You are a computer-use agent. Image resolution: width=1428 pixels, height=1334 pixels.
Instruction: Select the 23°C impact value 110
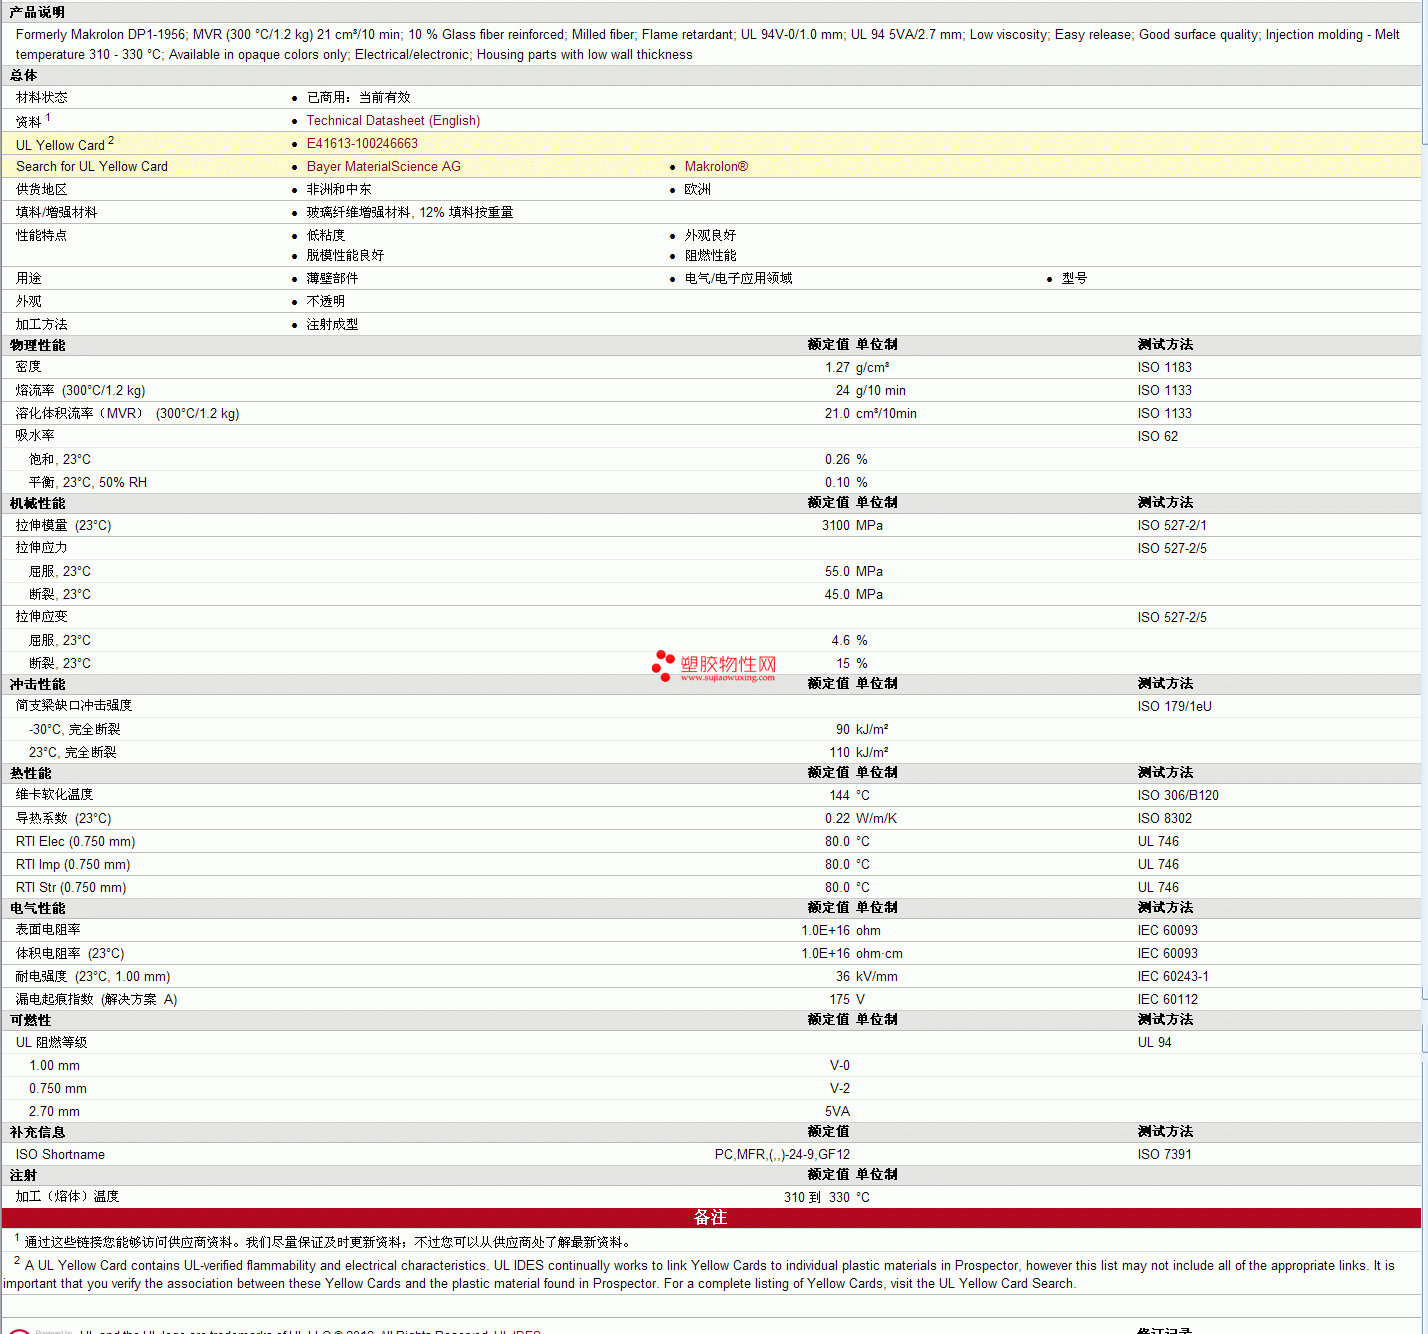(840, 753)
